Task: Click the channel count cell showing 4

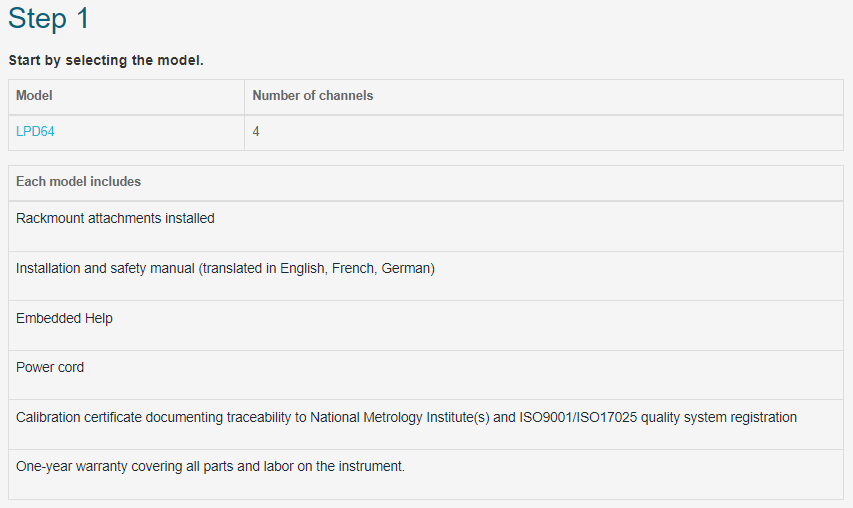Action: click(x=544, y=132)
